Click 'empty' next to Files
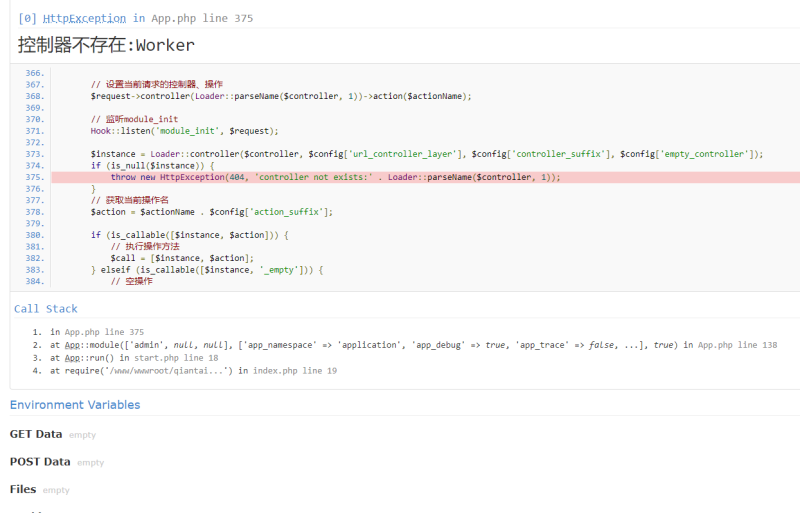The height and width of the screenshot is (513, 800). [56, 490]
